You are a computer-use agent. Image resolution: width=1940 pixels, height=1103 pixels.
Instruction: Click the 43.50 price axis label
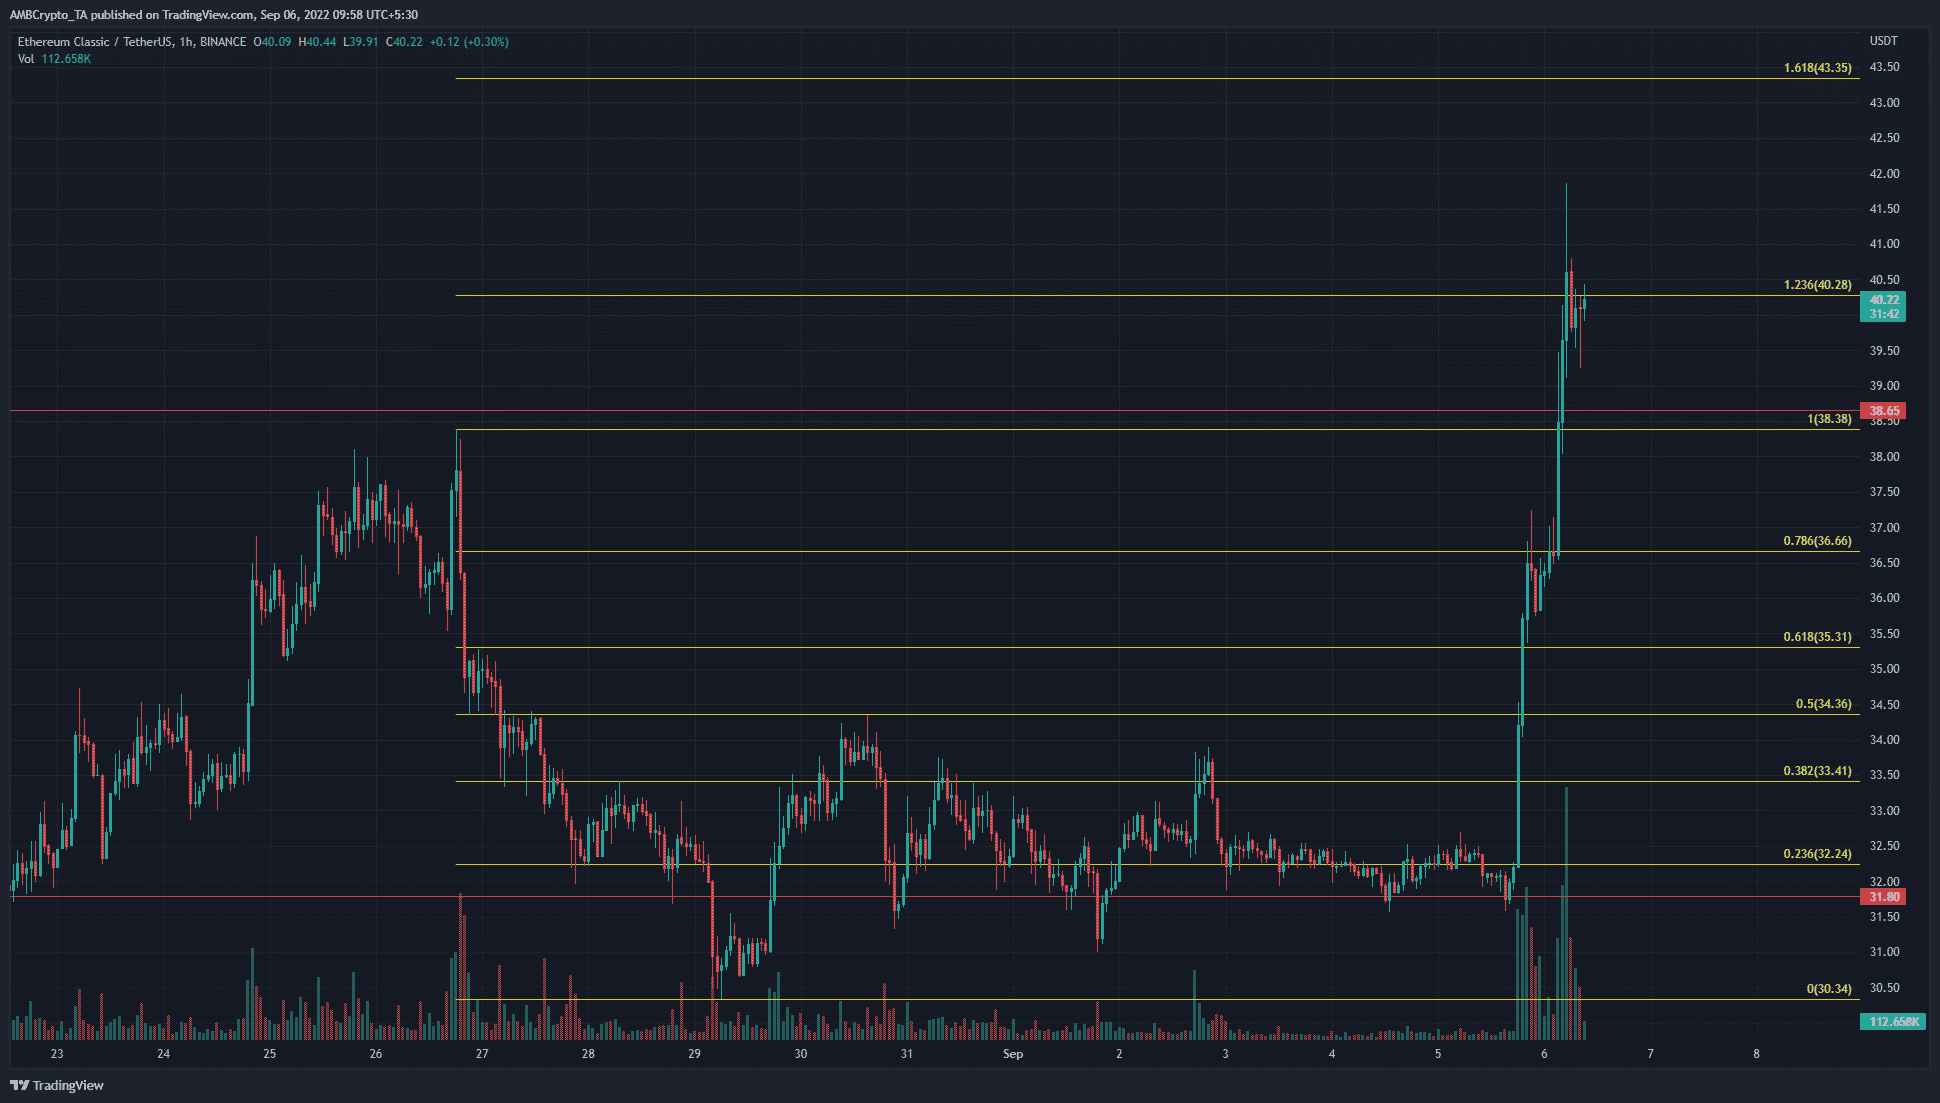pos(1884,67)
